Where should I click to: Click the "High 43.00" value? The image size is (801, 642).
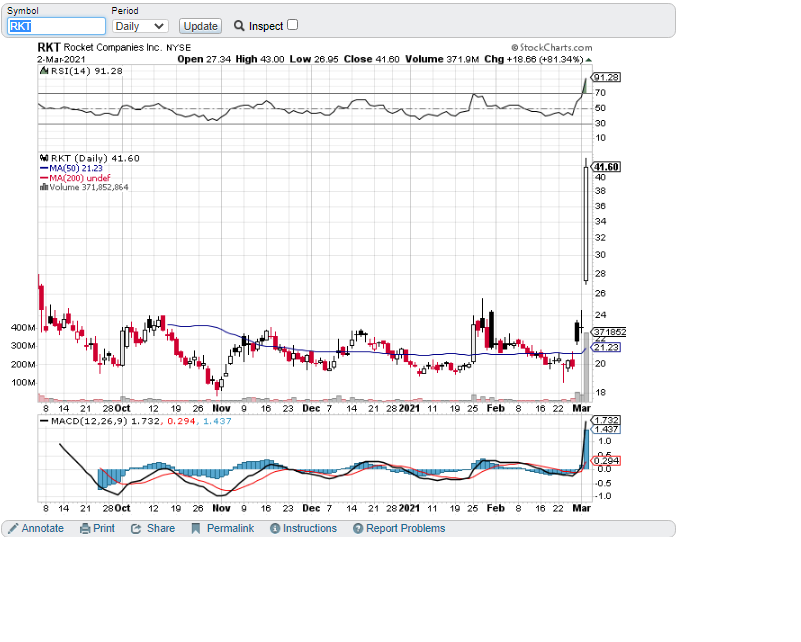point(260,59)
